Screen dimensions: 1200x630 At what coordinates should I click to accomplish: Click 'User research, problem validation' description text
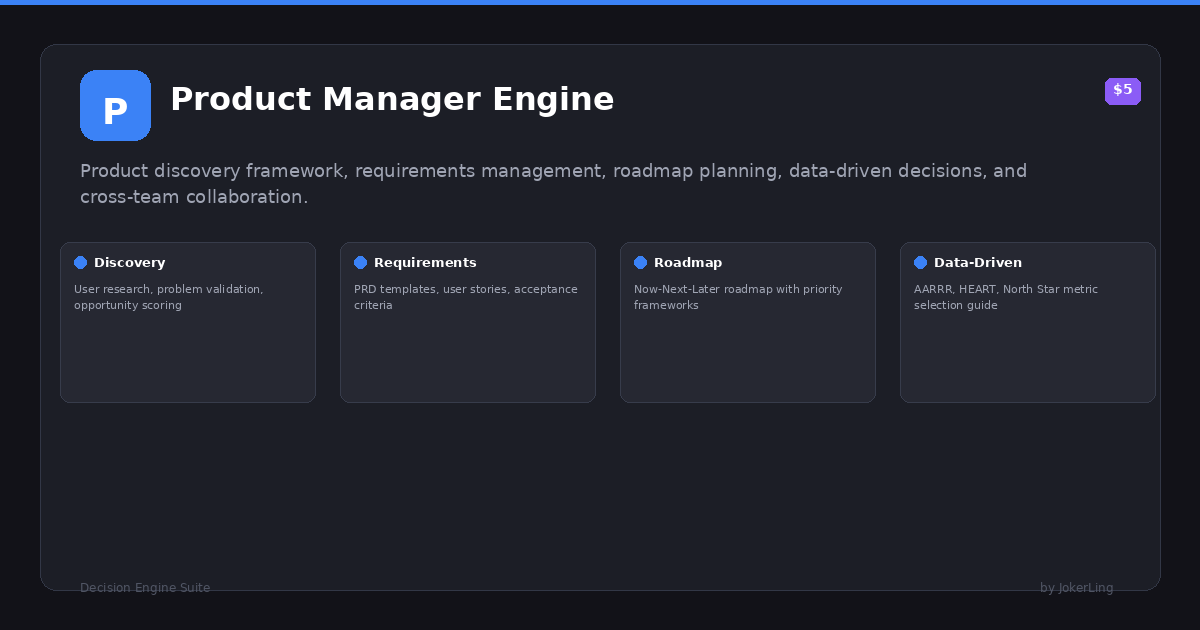[169, 297]
